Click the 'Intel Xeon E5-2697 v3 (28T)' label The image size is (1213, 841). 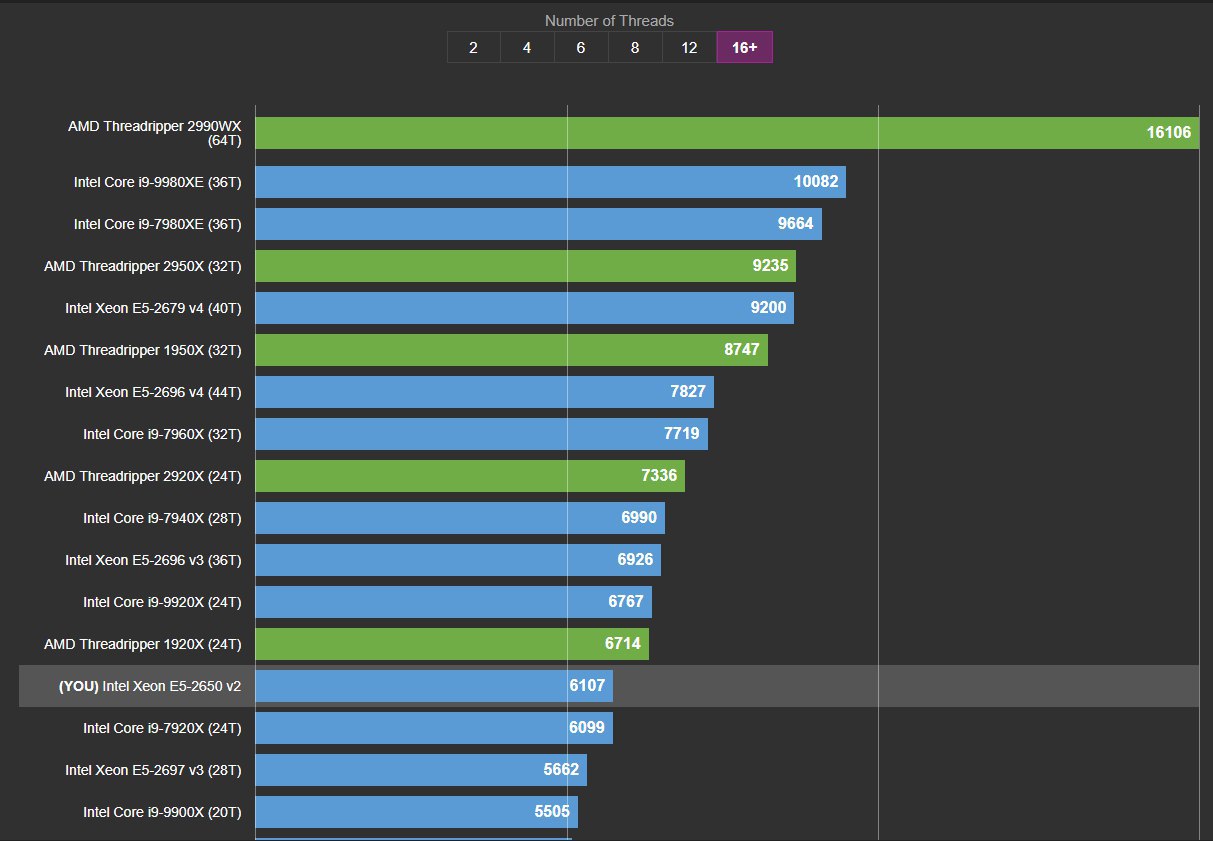(x=154, y=770)
